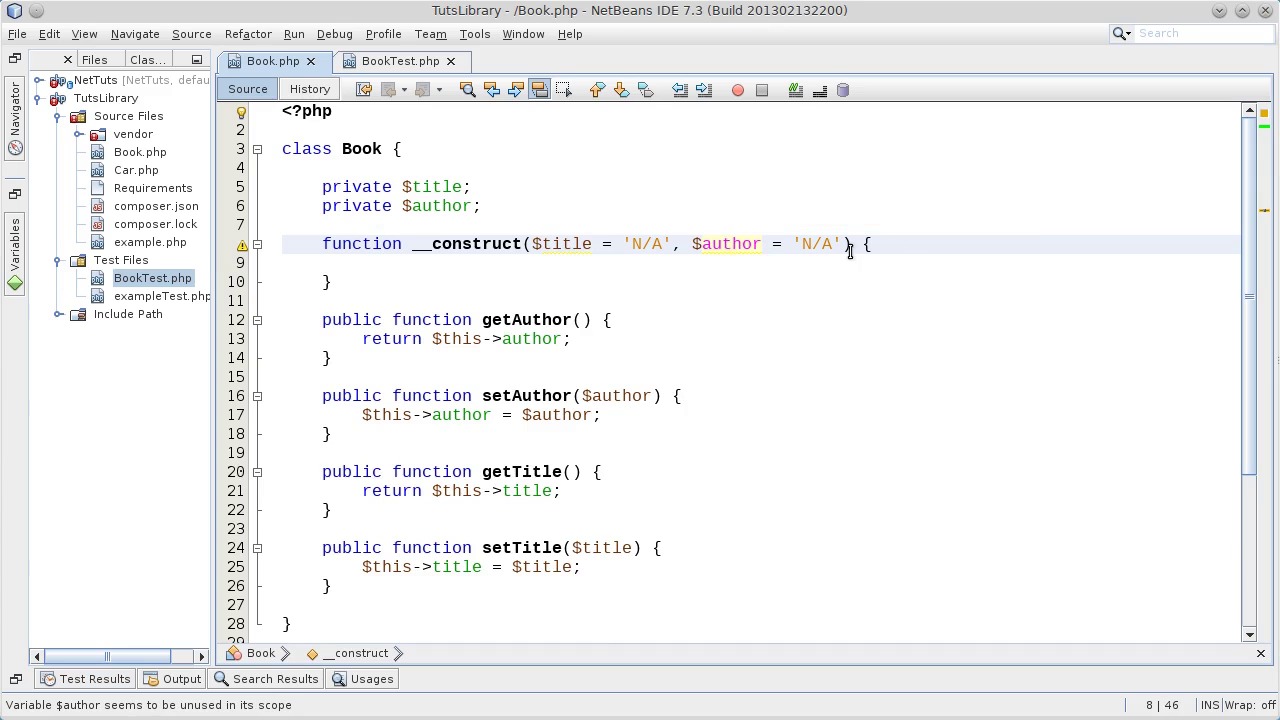Image resolution: width=1280 pixels, height=720 pixels.
Task: Toggle bookmark on current line
Action: tap(645, 90)
